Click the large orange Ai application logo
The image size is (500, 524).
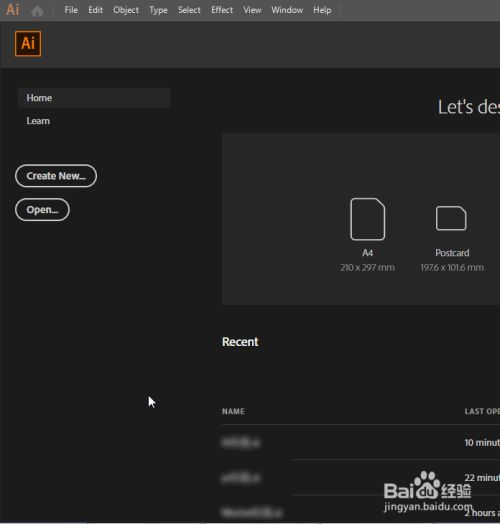click(28, 44)
